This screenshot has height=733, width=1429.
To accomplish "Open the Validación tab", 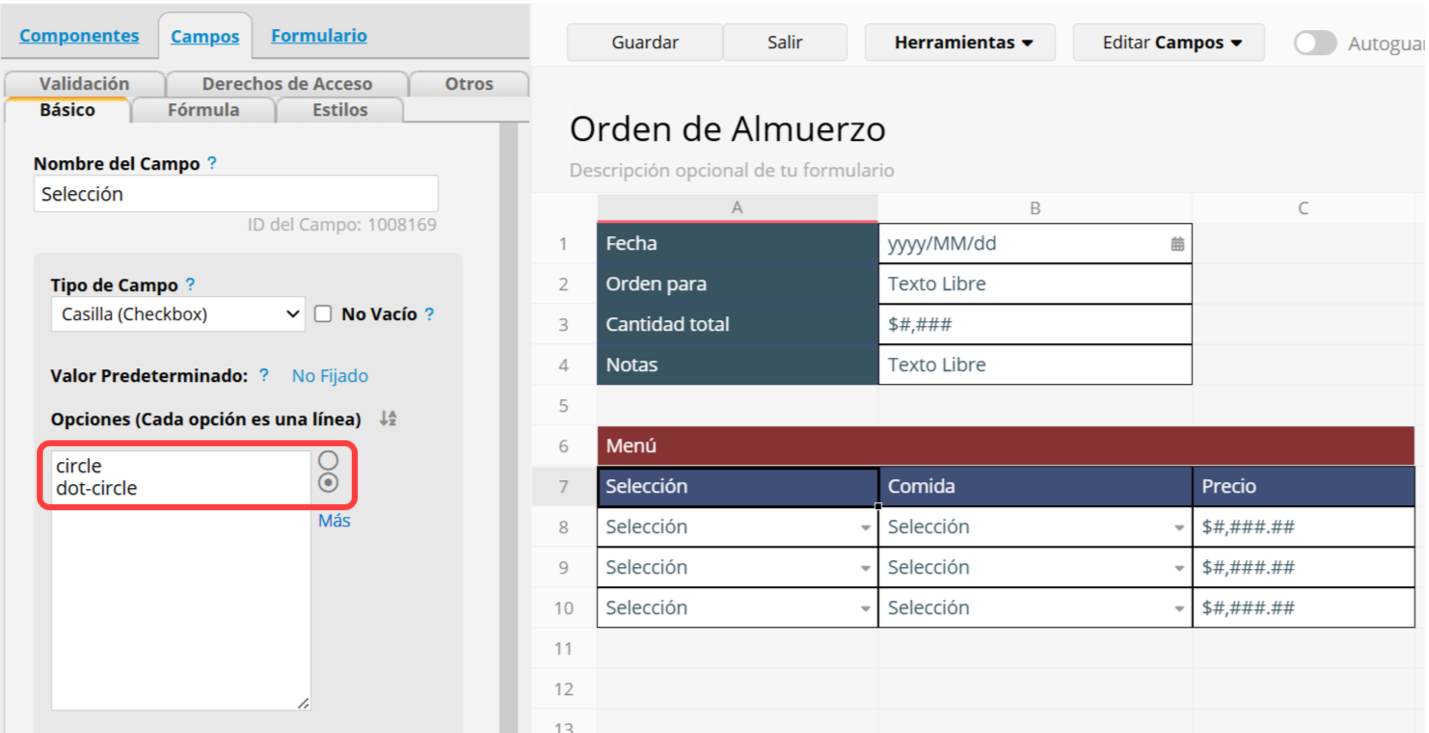I will (x=84, y=84).
